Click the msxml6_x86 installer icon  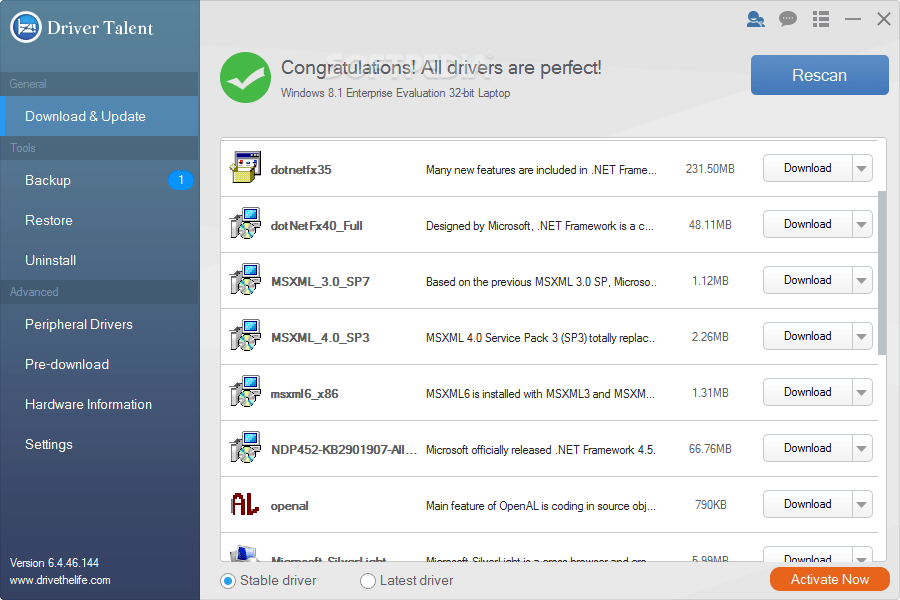[x=245, y=391]
